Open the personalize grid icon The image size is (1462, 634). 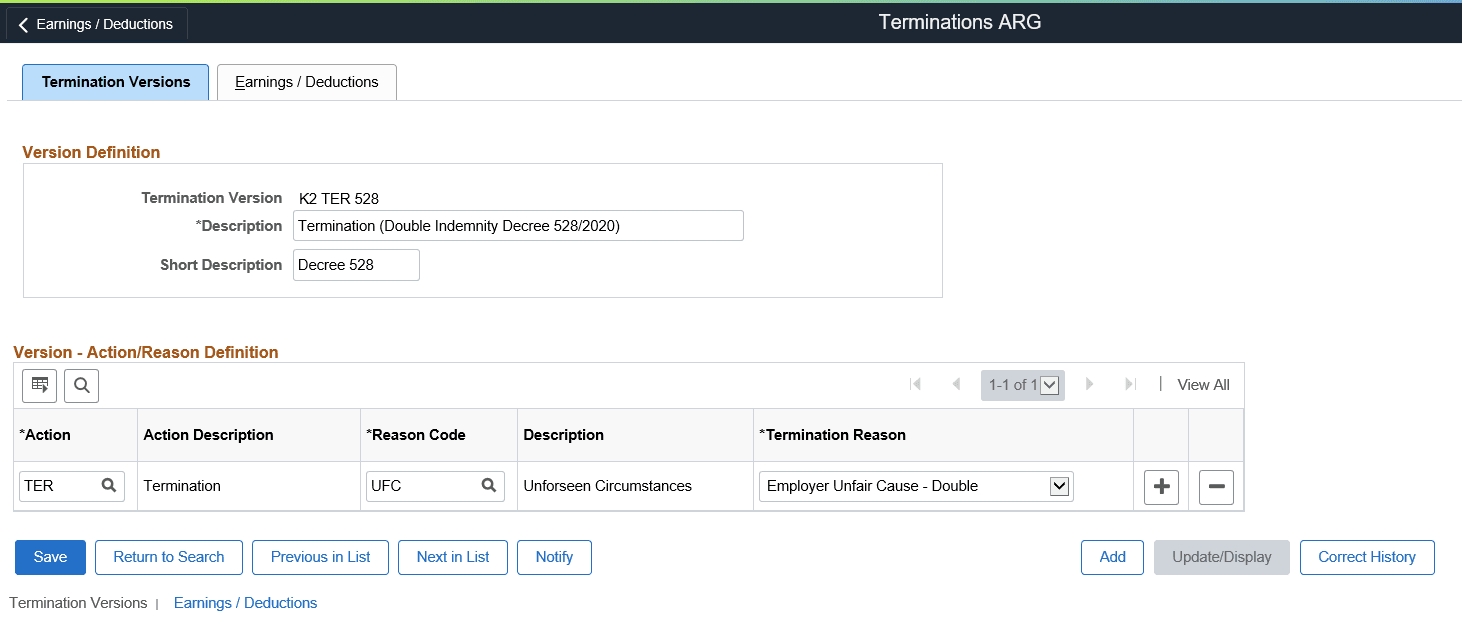click(x=38, y=385)
